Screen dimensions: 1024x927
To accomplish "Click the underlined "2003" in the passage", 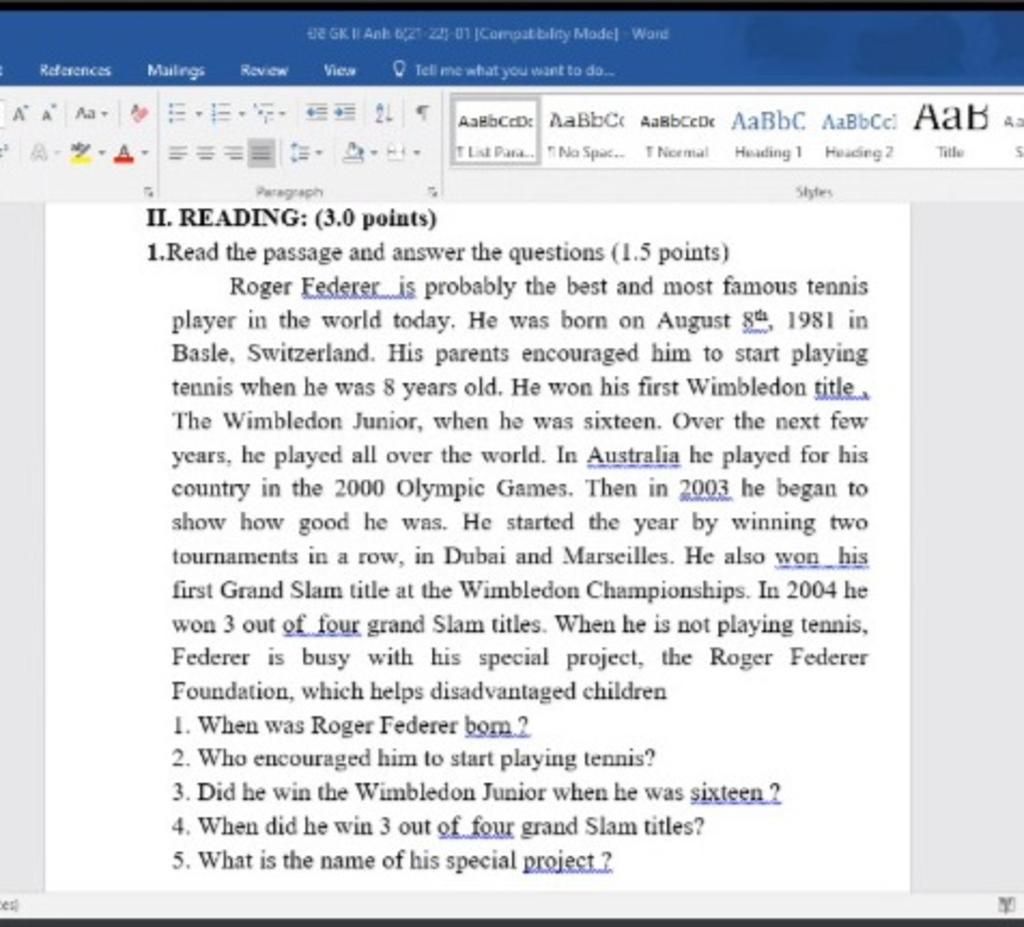I will point(704,489).
